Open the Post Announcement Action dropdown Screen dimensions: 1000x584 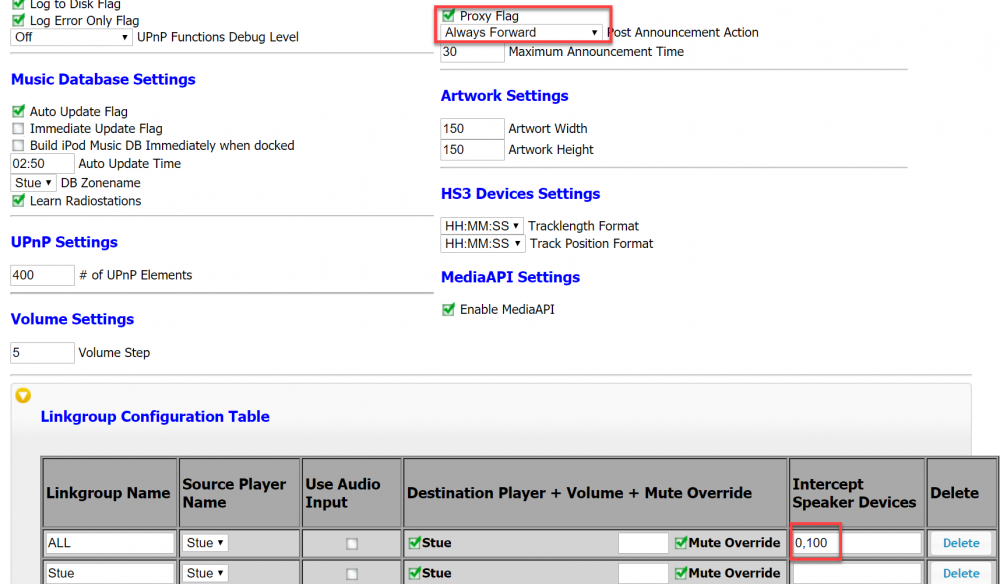tap(521, 33)
